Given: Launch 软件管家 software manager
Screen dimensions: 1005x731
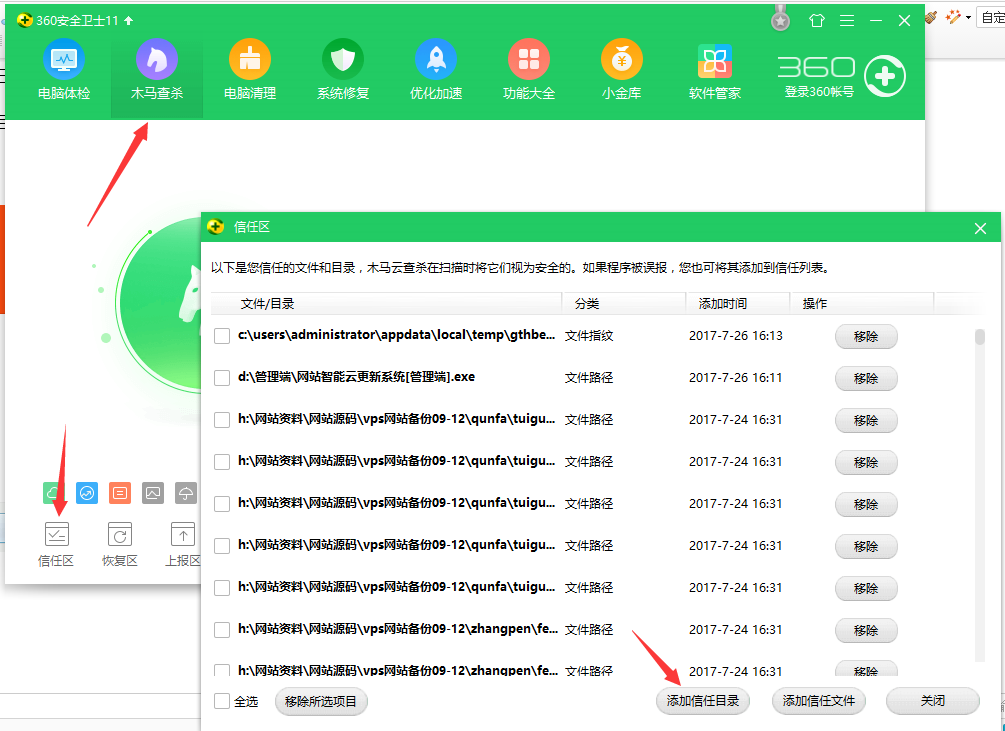Looking at the screenshot, I should click(x=715, y=70).
